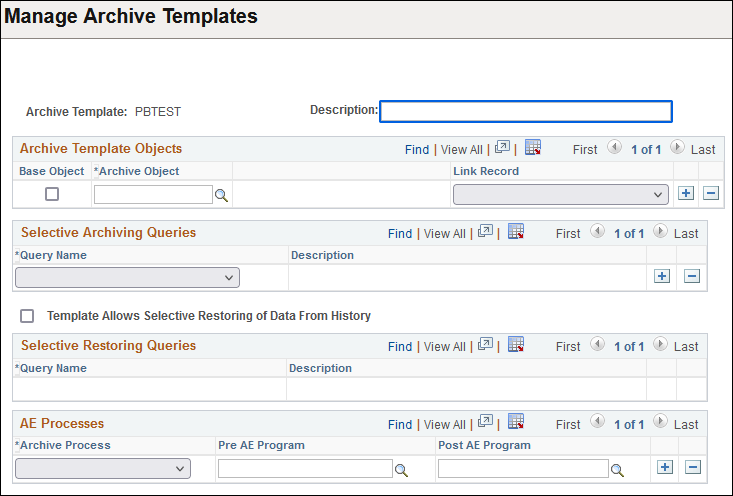Viewport: 733px width, 496px height.
Task: Download Selective Archiving Queries grid to spreadsheet
Action: pyautogui.click(x=516, y=231)
